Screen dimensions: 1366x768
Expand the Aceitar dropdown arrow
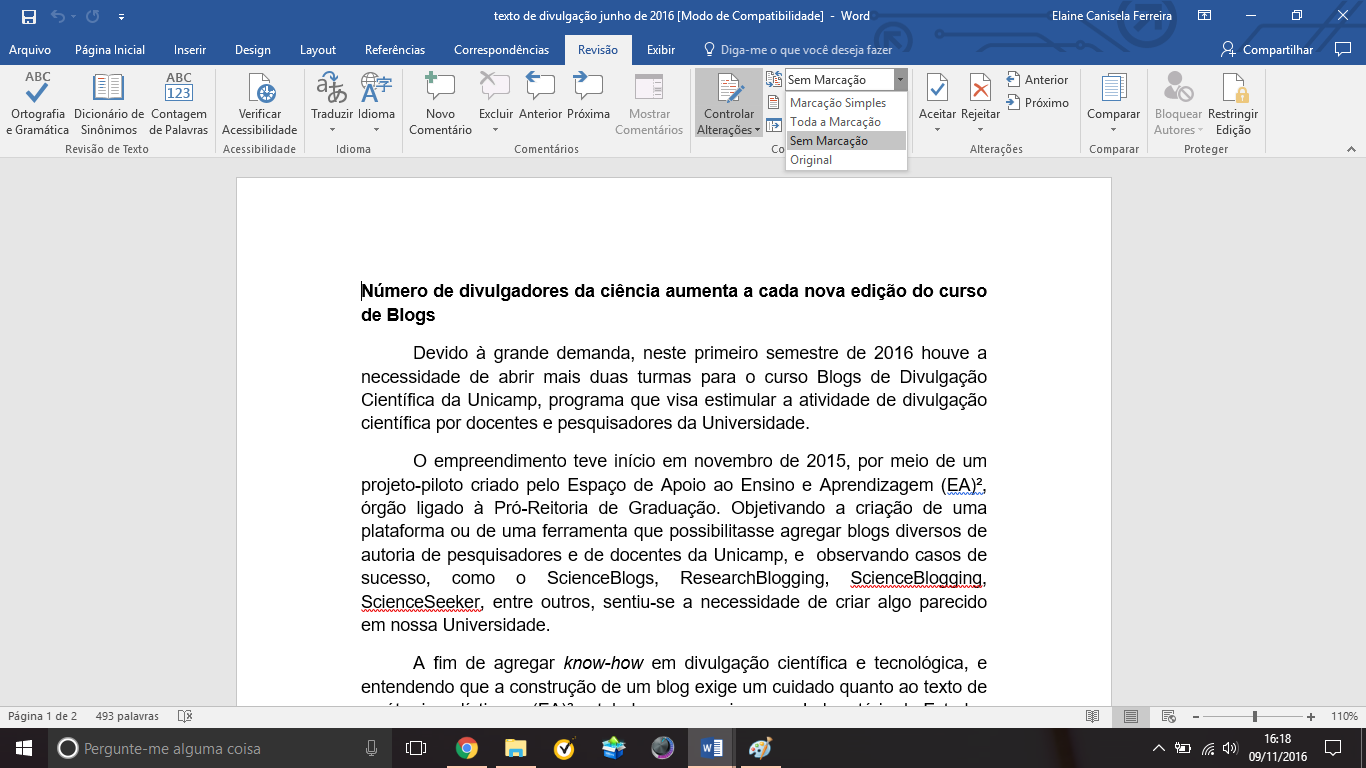click(x=937, y=129)
